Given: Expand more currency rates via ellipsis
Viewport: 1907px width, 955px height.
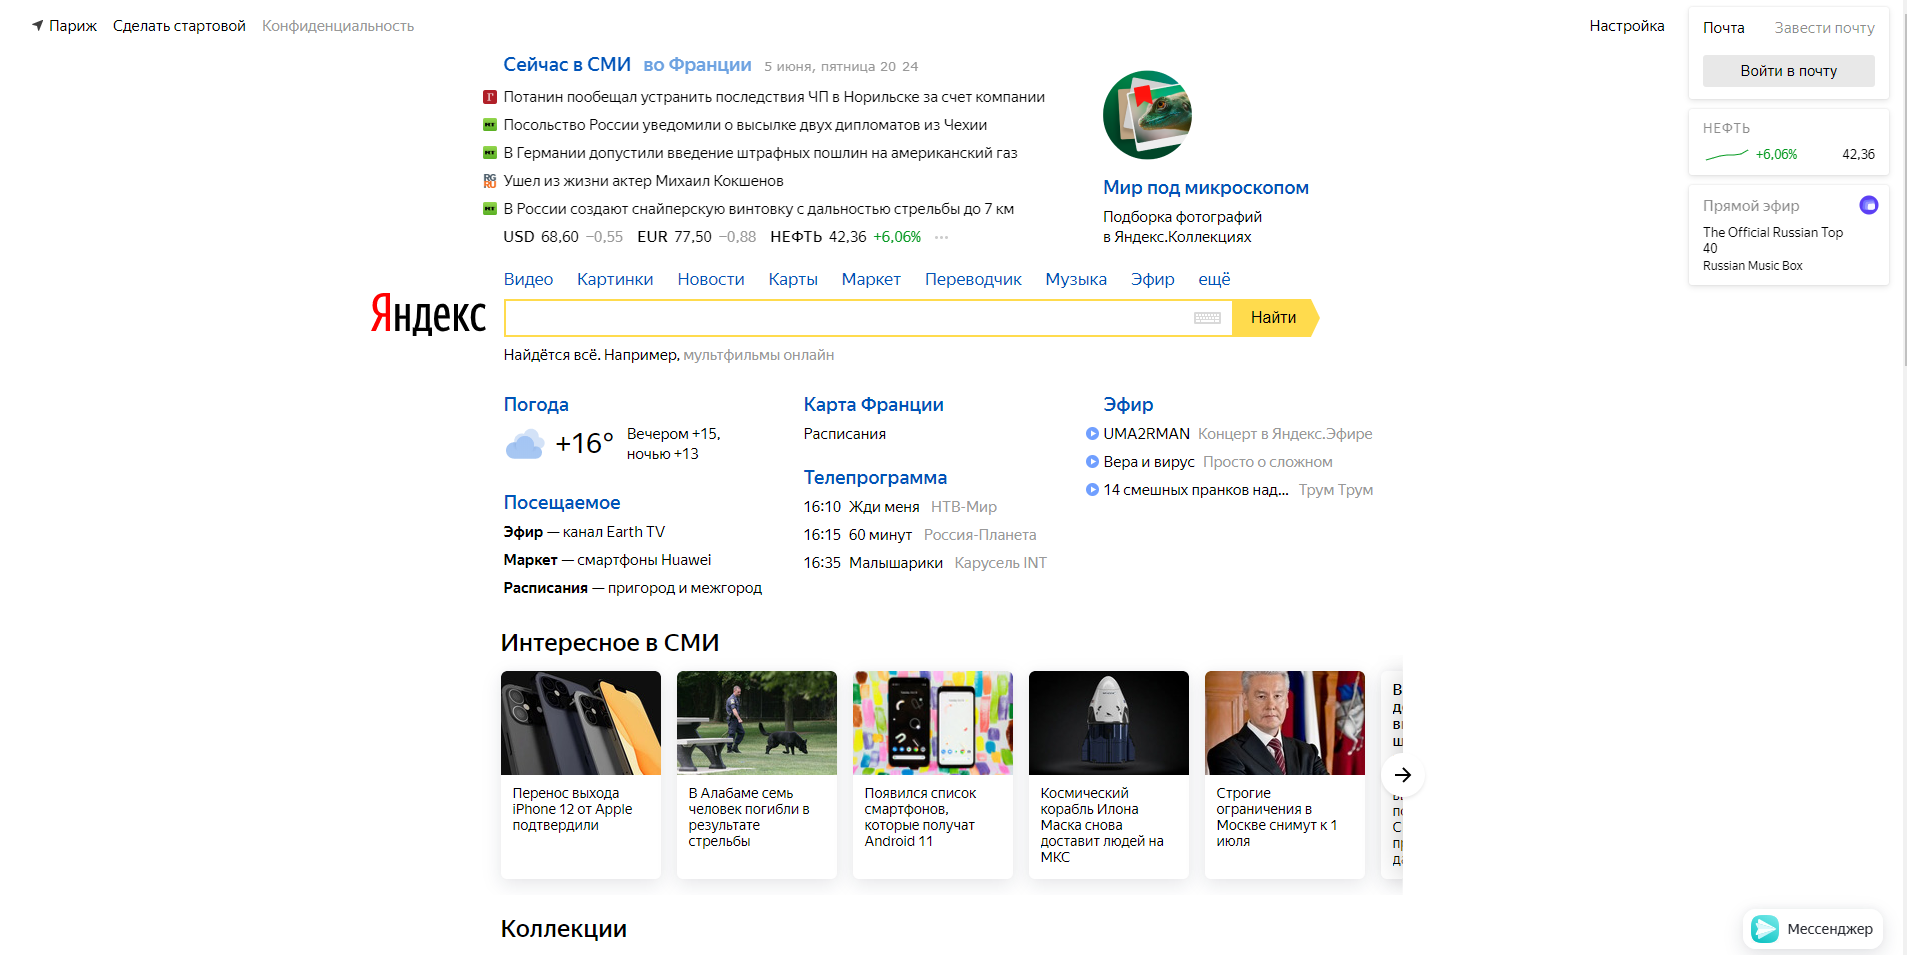Looking at the screenshot, I should [941, 237].
